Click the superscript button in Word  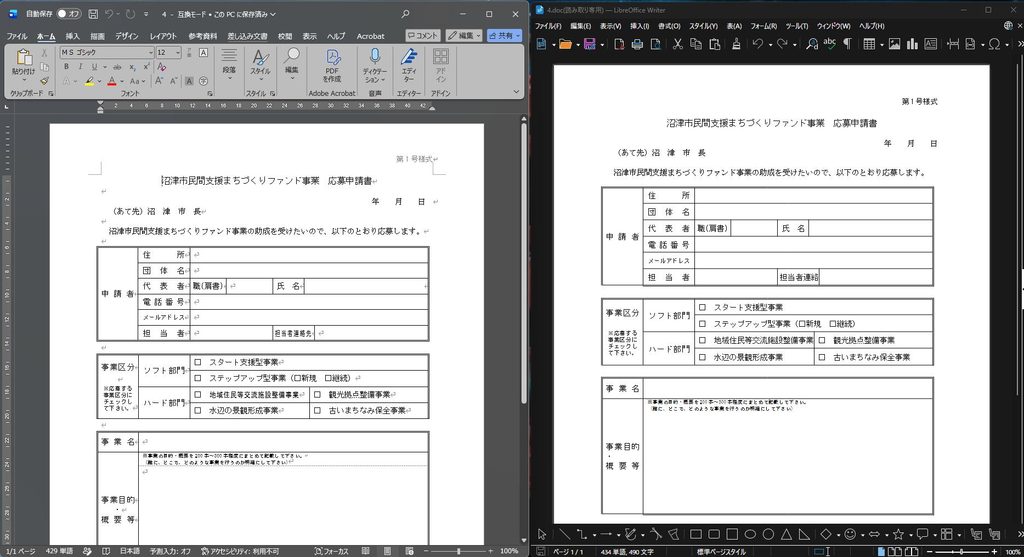146,67
